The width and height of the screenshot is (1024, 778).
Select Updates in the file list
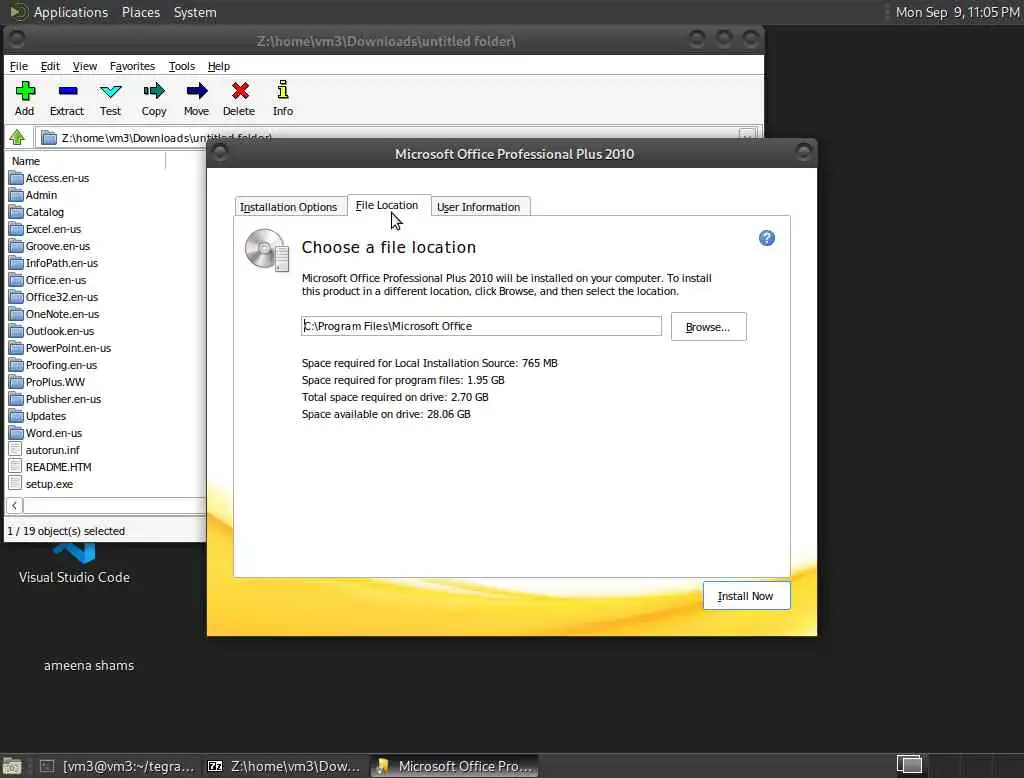click(x=45, y=415)
